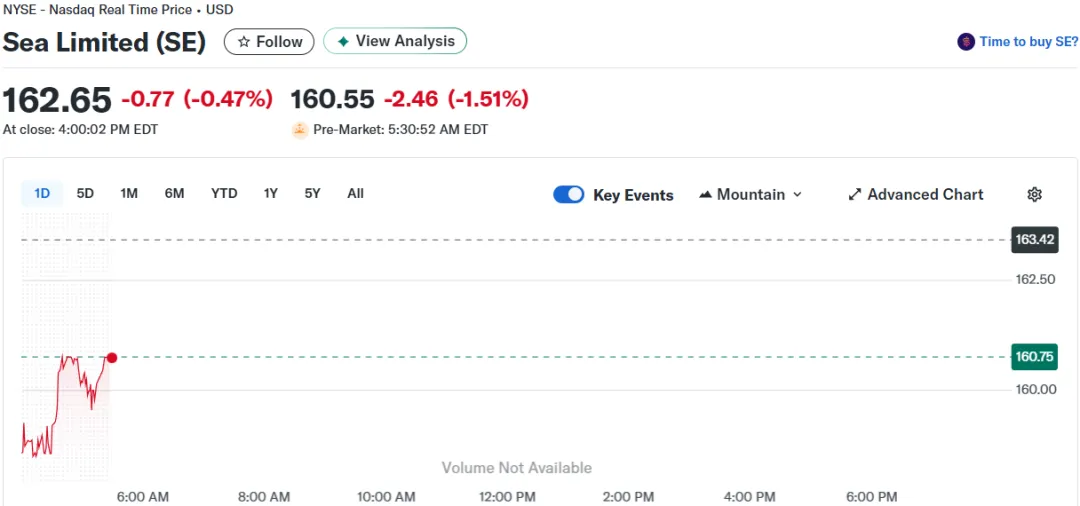
Task: Switch to the 5Y range
Action: coord(312,193)
